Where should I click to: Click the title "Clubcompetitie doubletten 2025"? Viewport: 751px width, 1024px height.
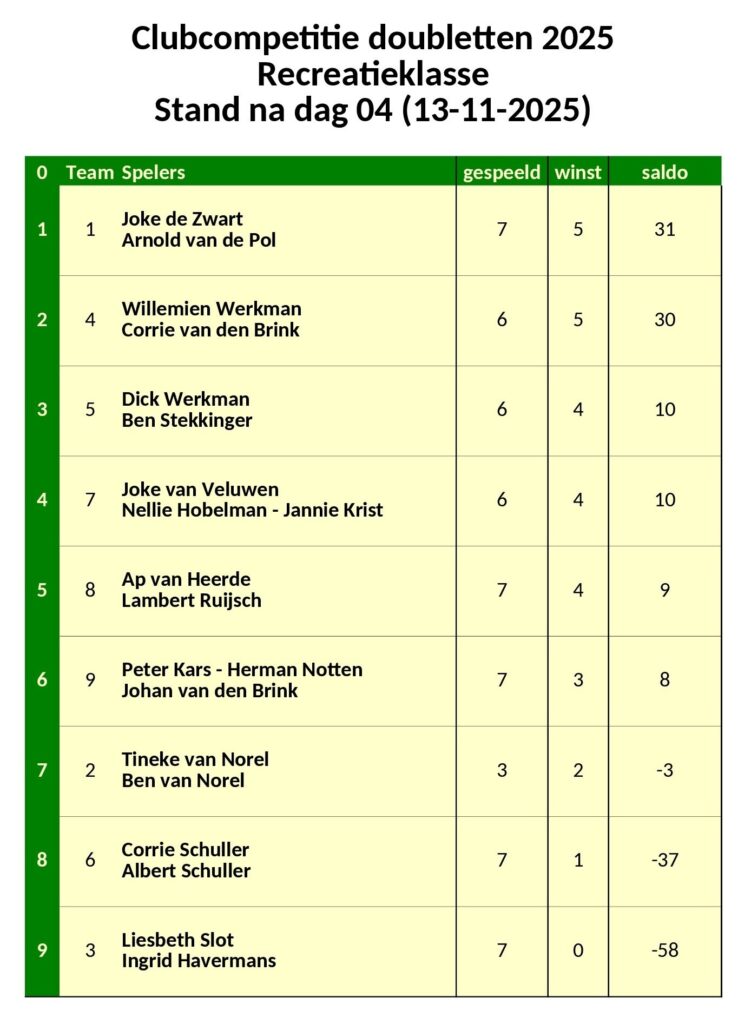(x=372, y=39)
